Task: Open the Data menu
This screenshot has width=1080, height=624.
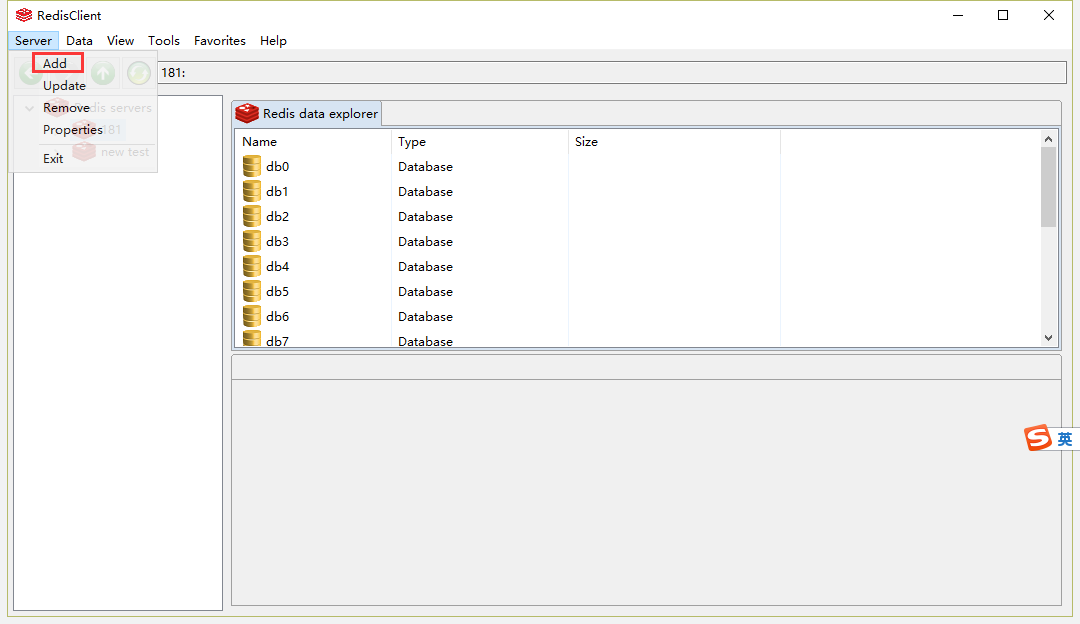Action: coord(79,41)
